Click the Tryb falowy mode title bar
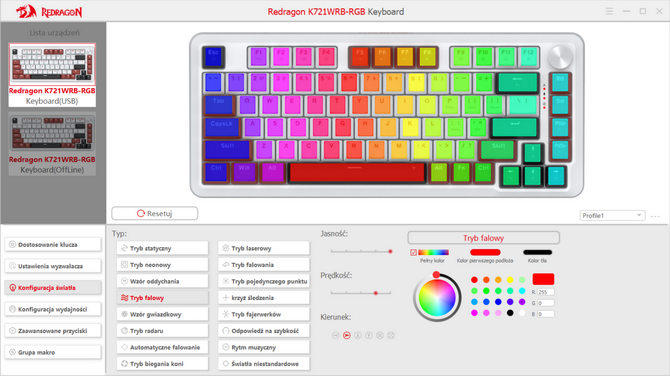670x376 pixels. [484, 238]
